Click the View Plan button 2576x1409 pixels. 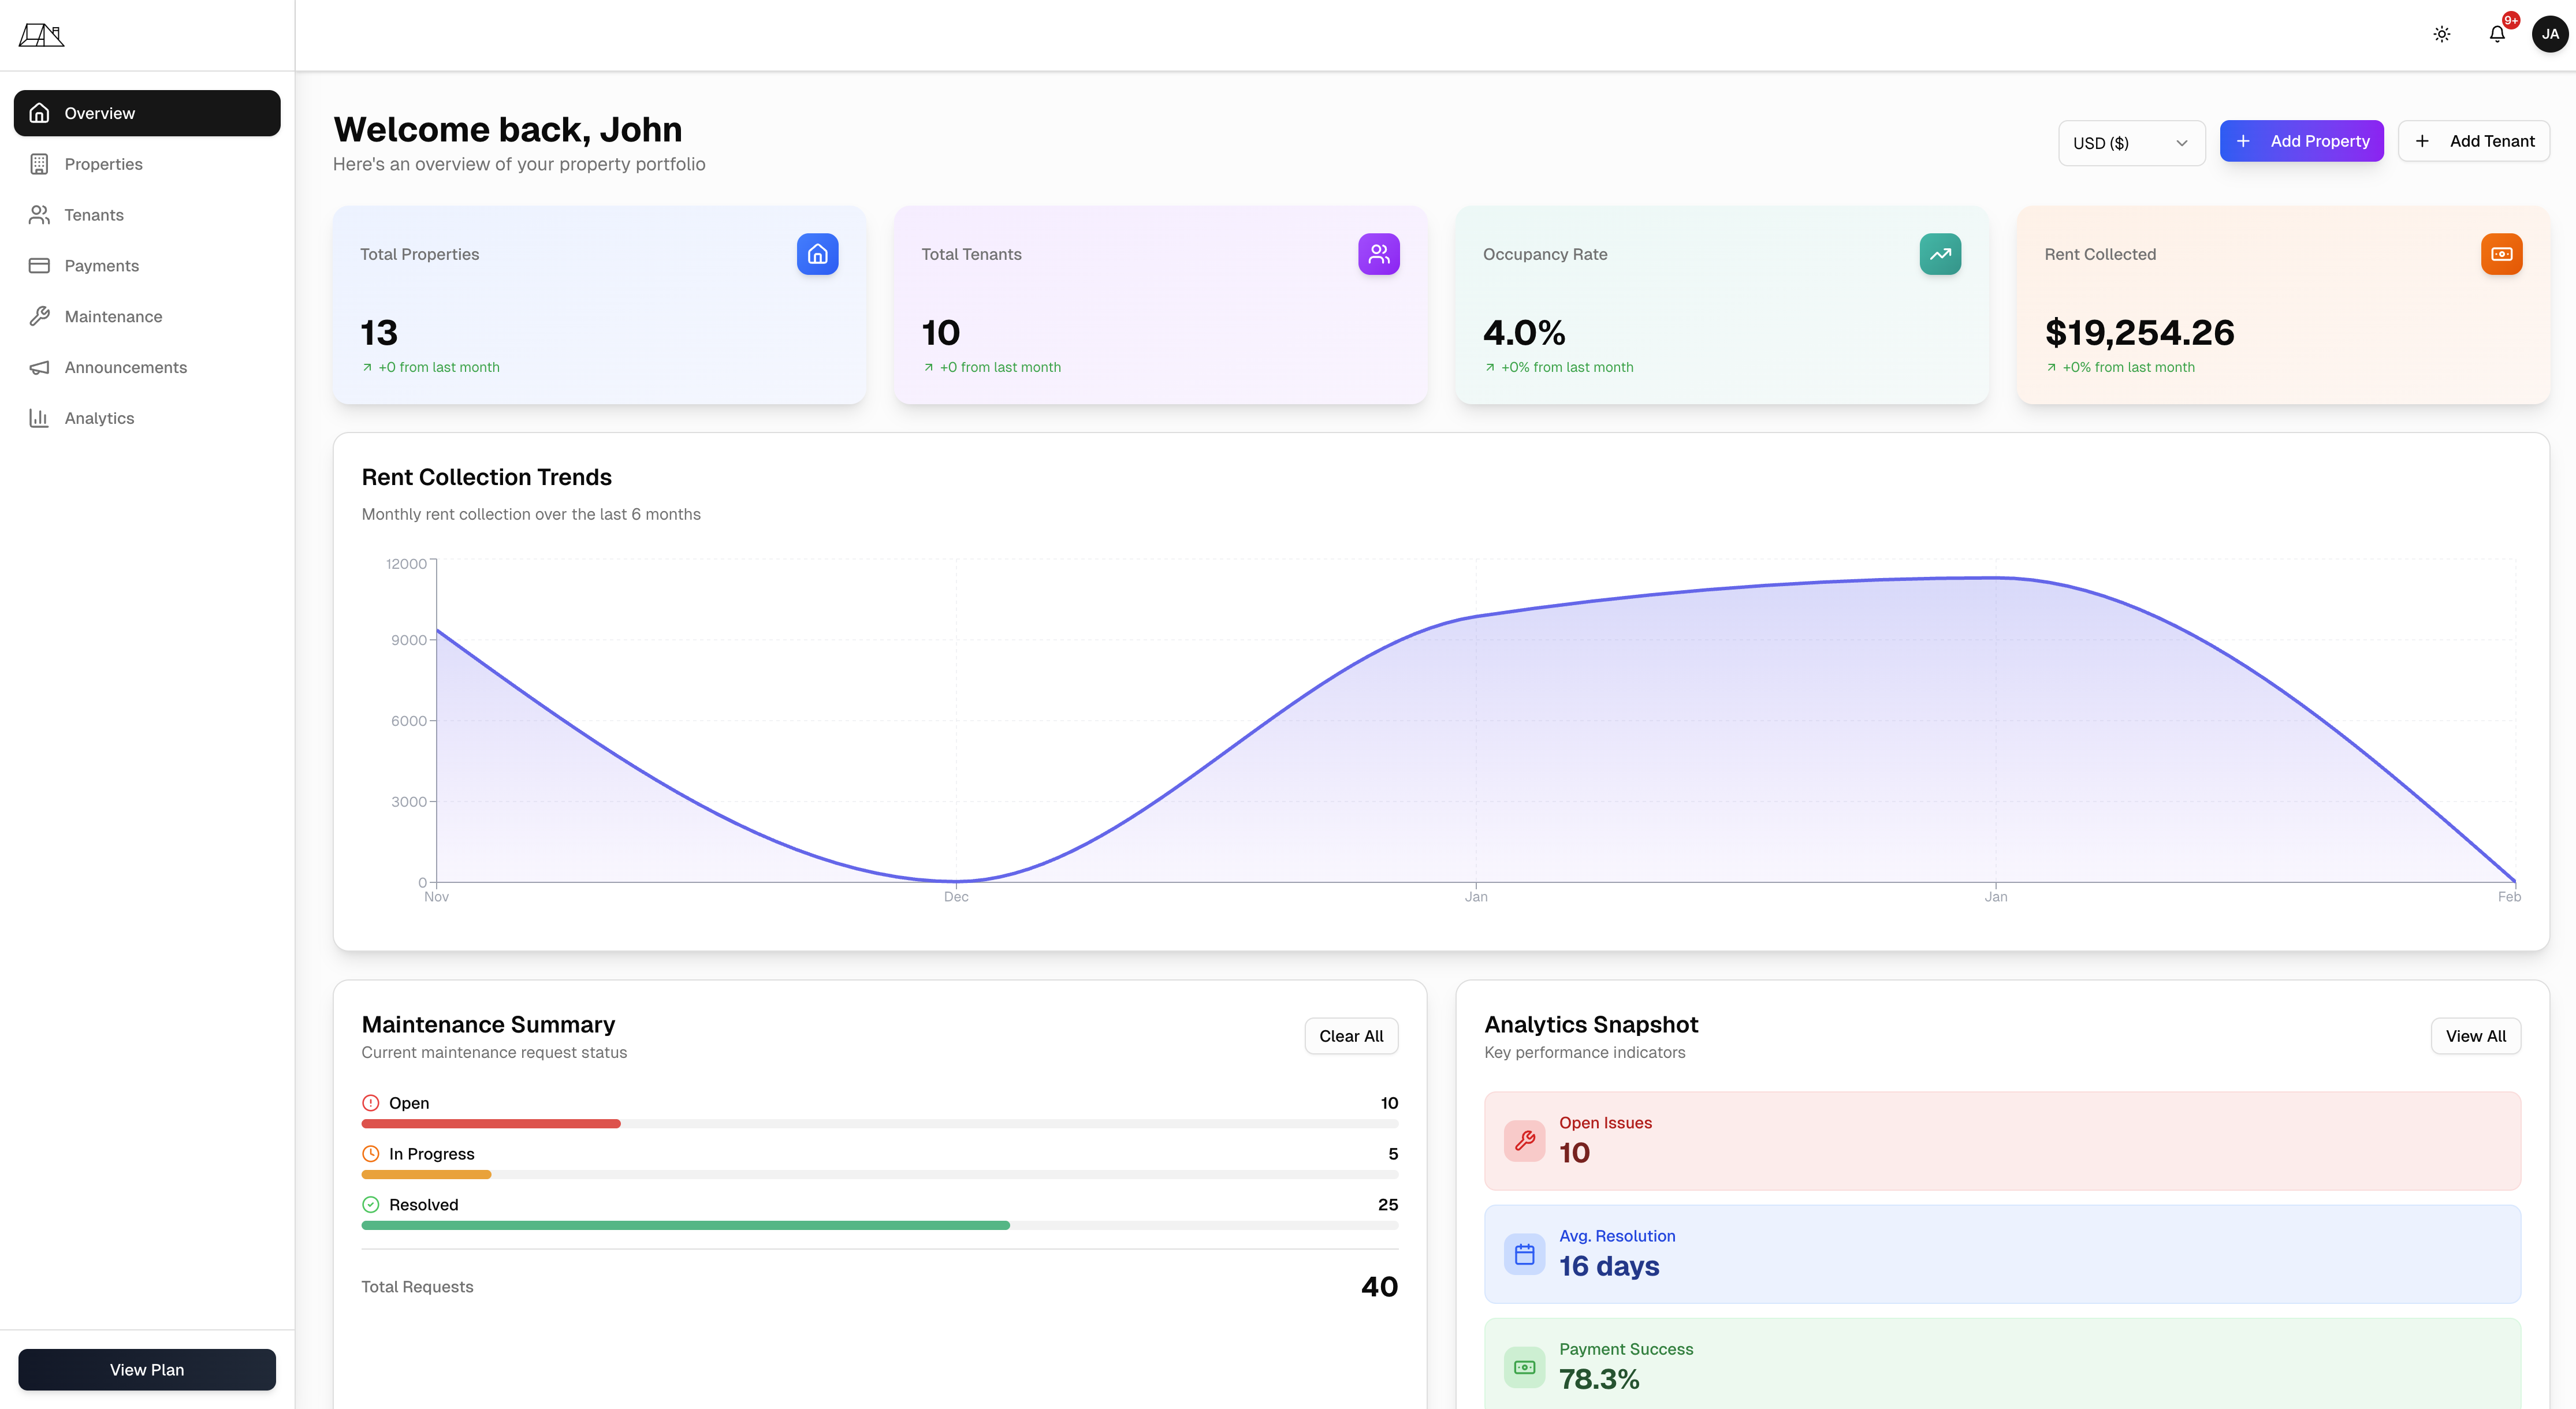click(147, 1370)
